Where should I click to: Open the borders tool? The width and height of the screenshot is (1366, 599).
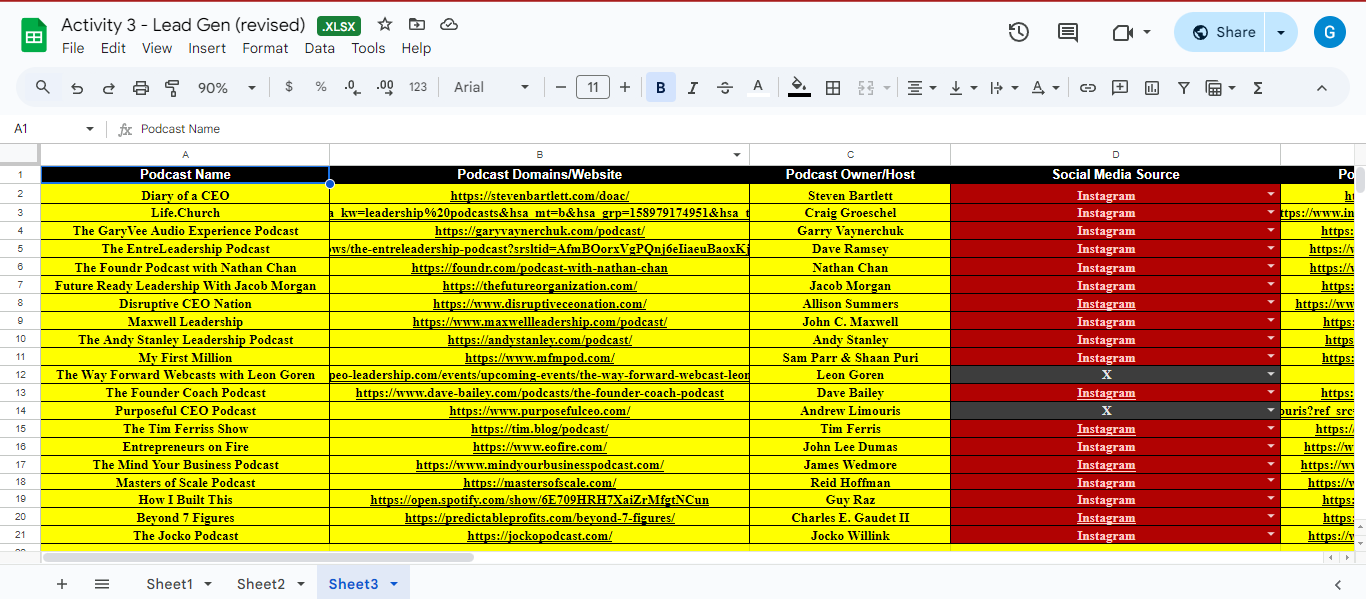[832, 88]
